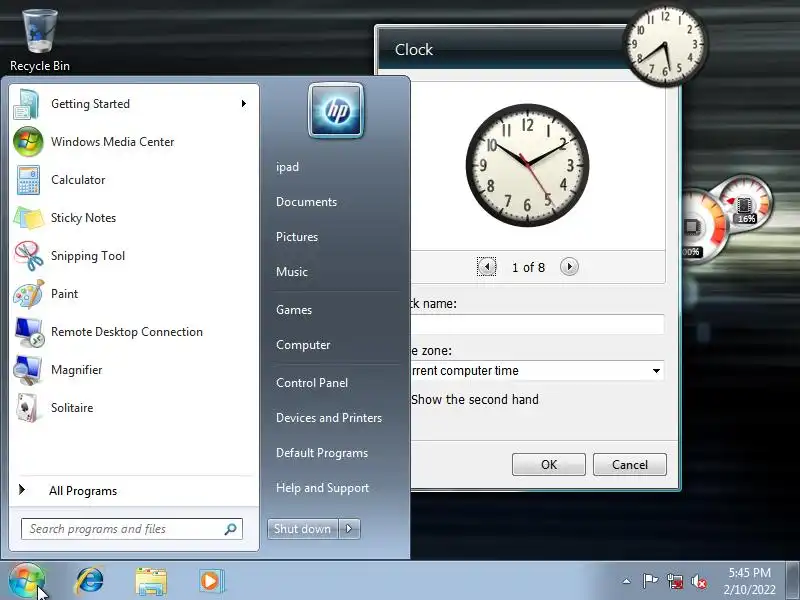
Task: Open Internet Explorer from taskbar
Action: pos(90,581)
